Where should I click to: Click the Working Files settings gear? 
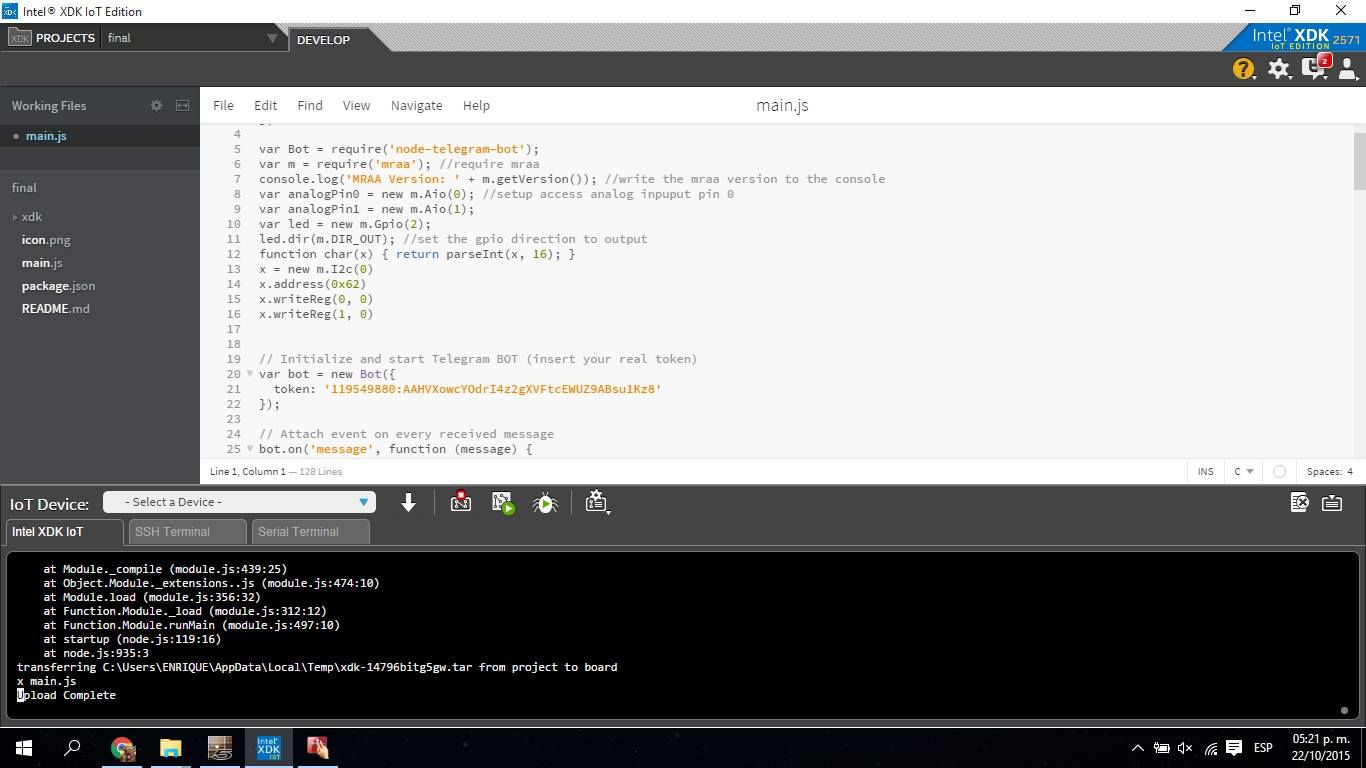pos(156,105)
